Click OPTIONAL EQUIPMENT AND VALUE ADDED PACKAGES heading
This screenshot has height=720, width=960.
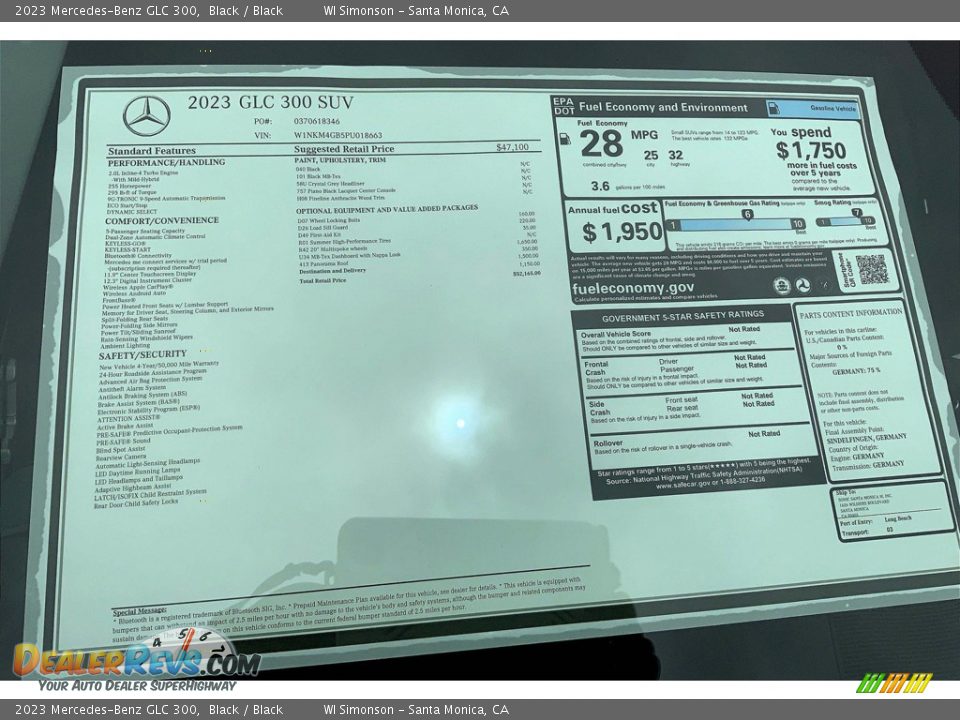(387, 209)
